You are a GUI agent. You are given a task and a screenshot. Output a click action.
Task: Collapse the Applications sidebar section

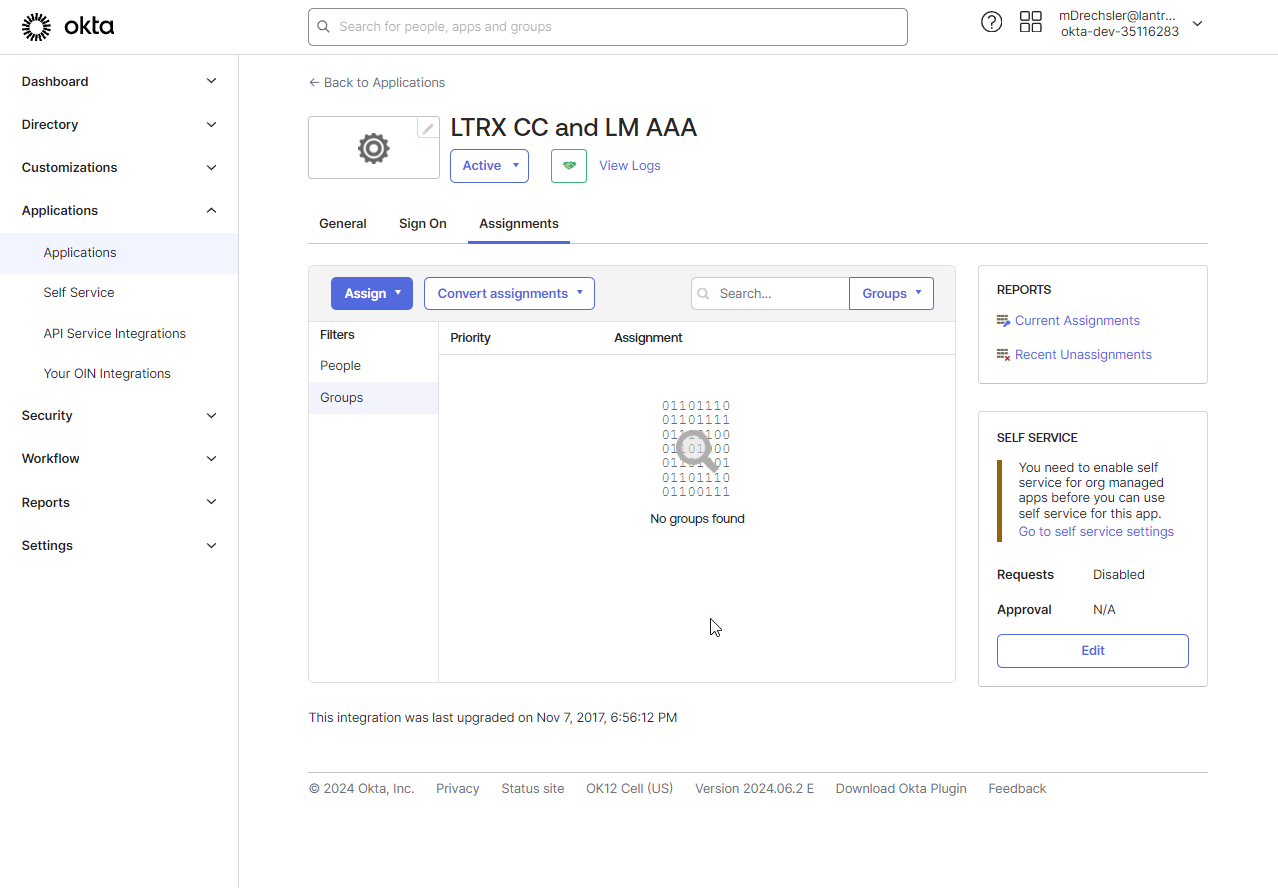[119, 211]
